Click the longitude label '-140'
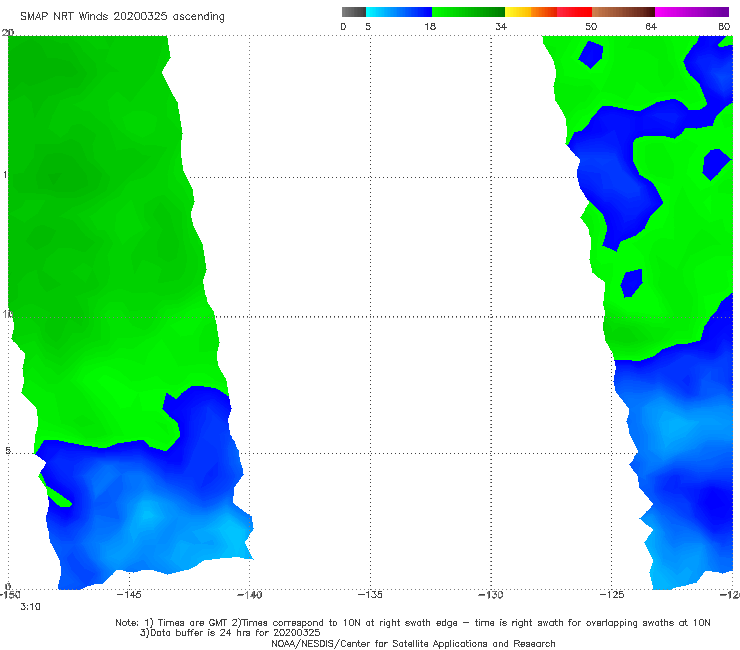Viewport: 740px width, 650px height. coord(249,594)
